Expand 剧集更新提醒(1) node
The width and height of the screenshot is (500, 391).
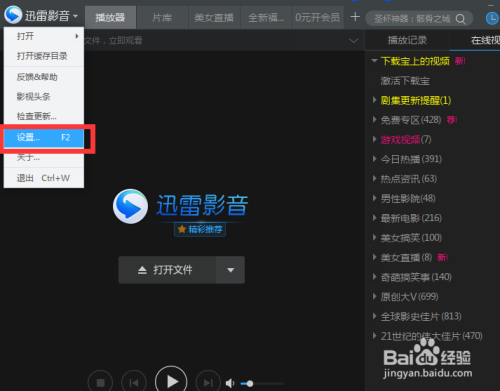point(374,100)
